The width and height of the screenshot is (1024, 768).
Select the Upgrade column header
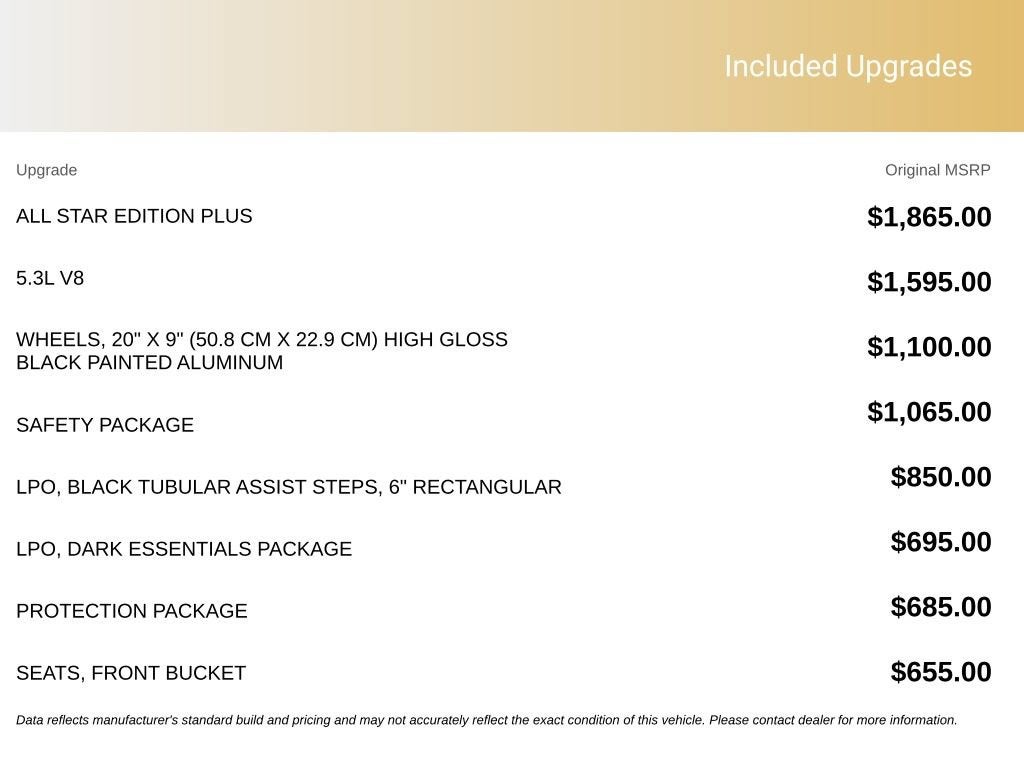(46, 170)
